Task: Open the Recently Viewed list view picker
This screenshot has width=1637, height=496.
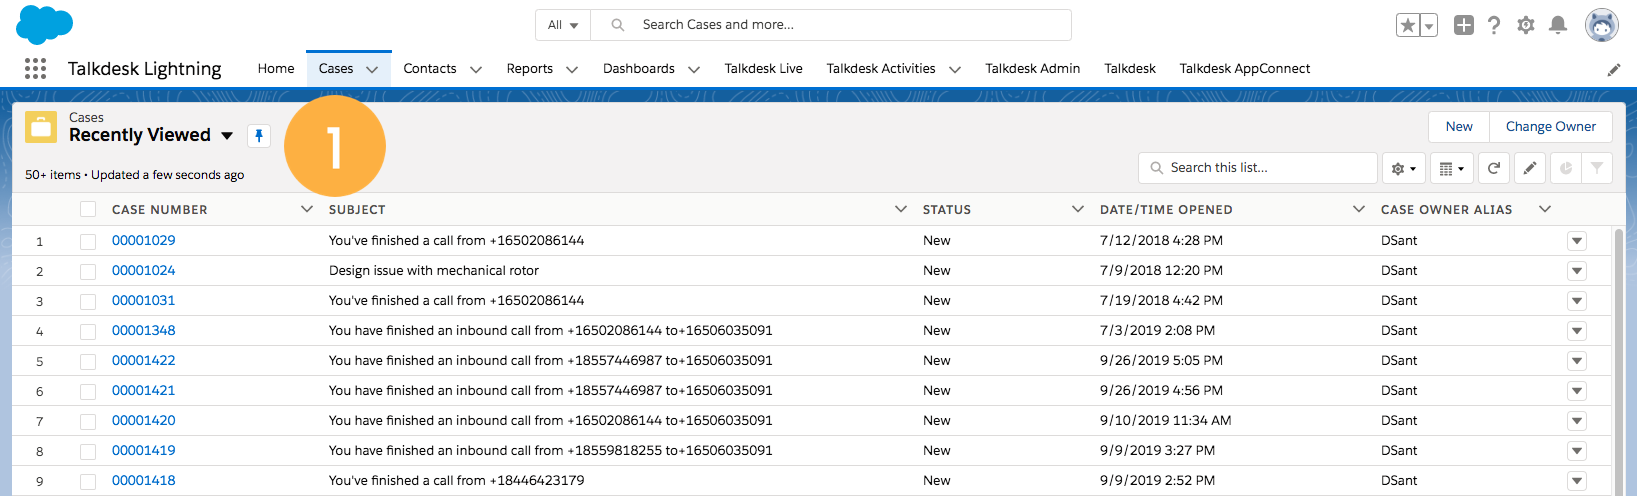Action: (227, 136)
